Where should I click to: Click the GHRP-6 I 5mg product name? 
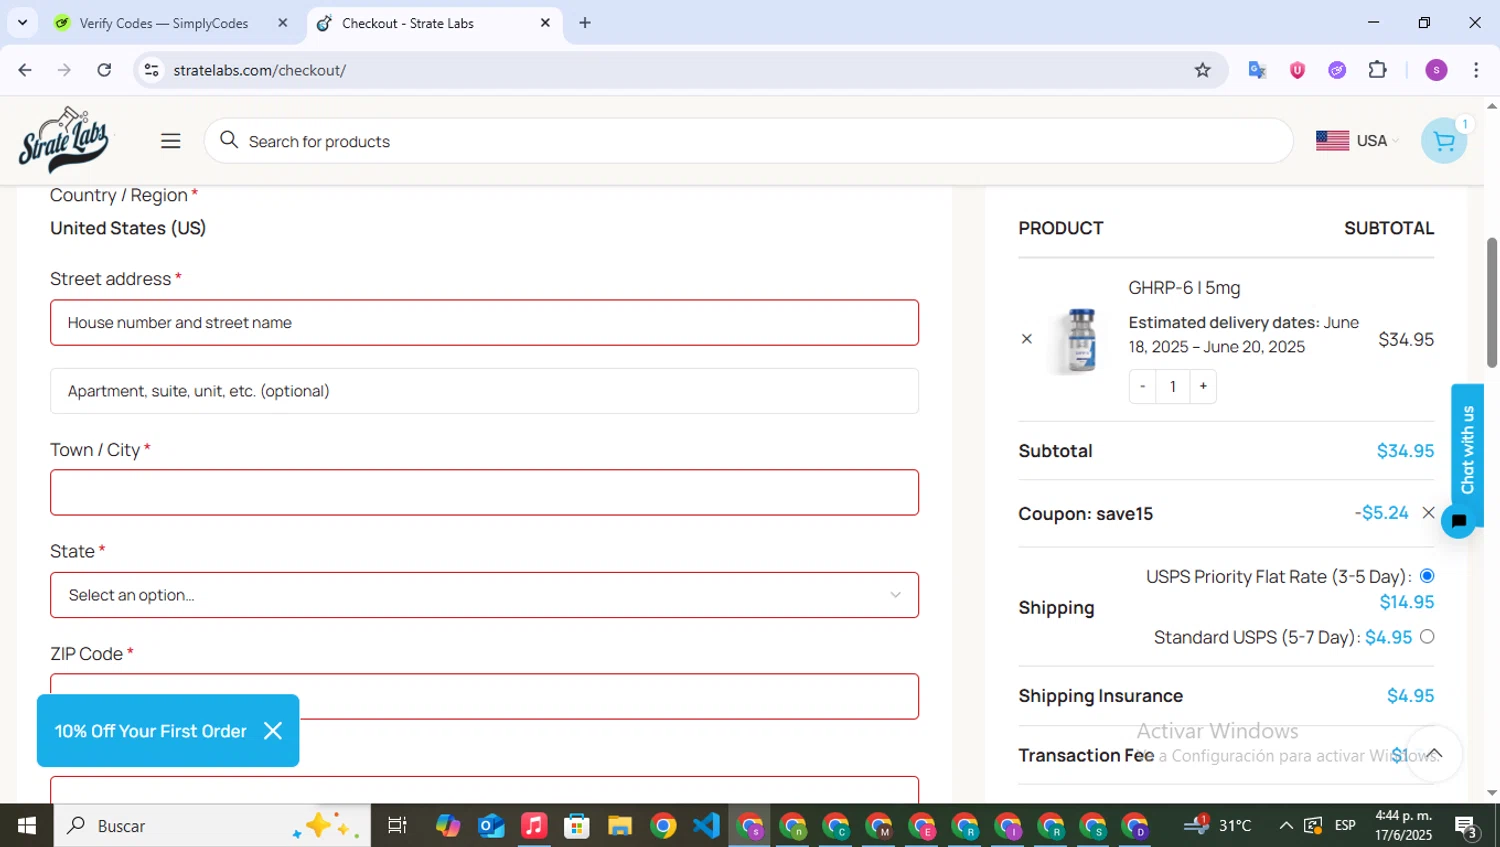pyautogui.click(x=1184, y=288)
